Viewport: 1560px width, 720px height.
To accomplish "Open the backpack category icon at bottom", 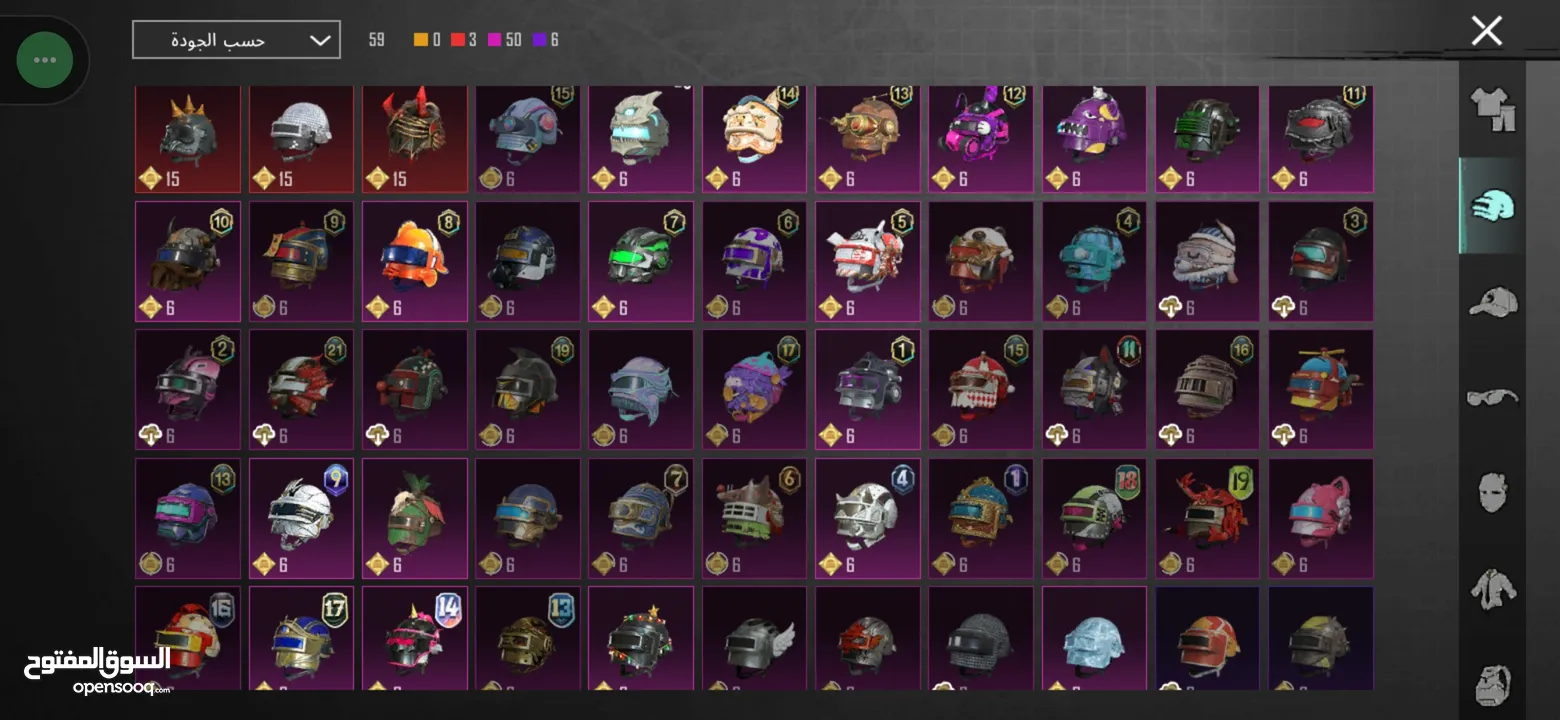I will click(1492, 684).
